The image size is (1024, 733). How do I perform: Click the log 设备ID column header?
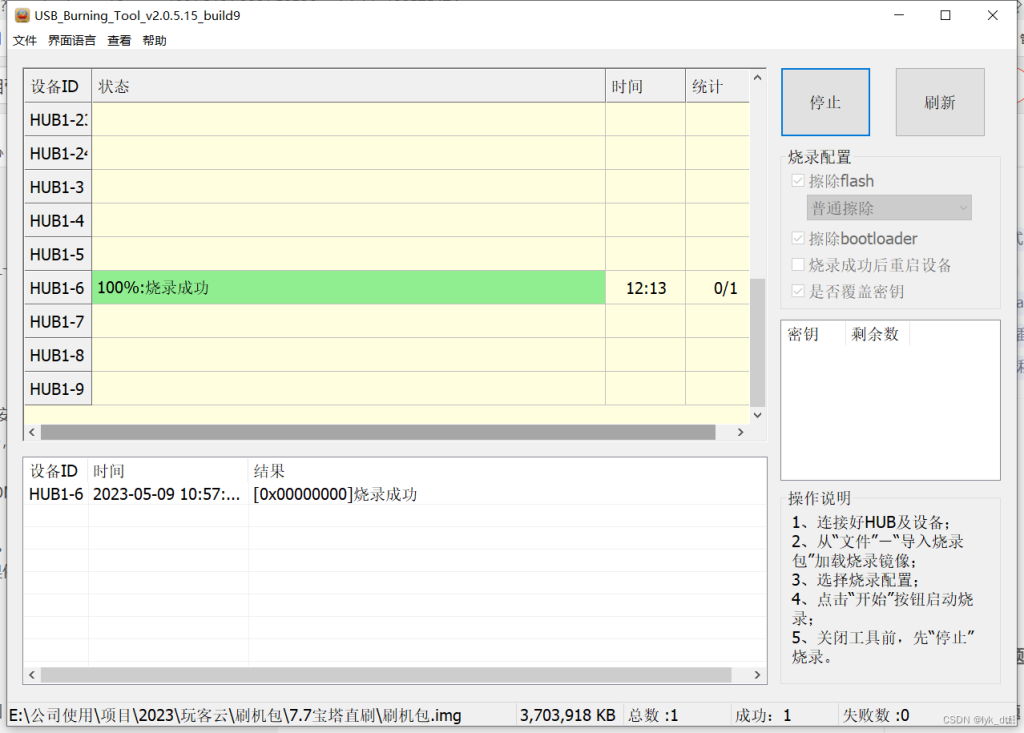pos(56,471)
